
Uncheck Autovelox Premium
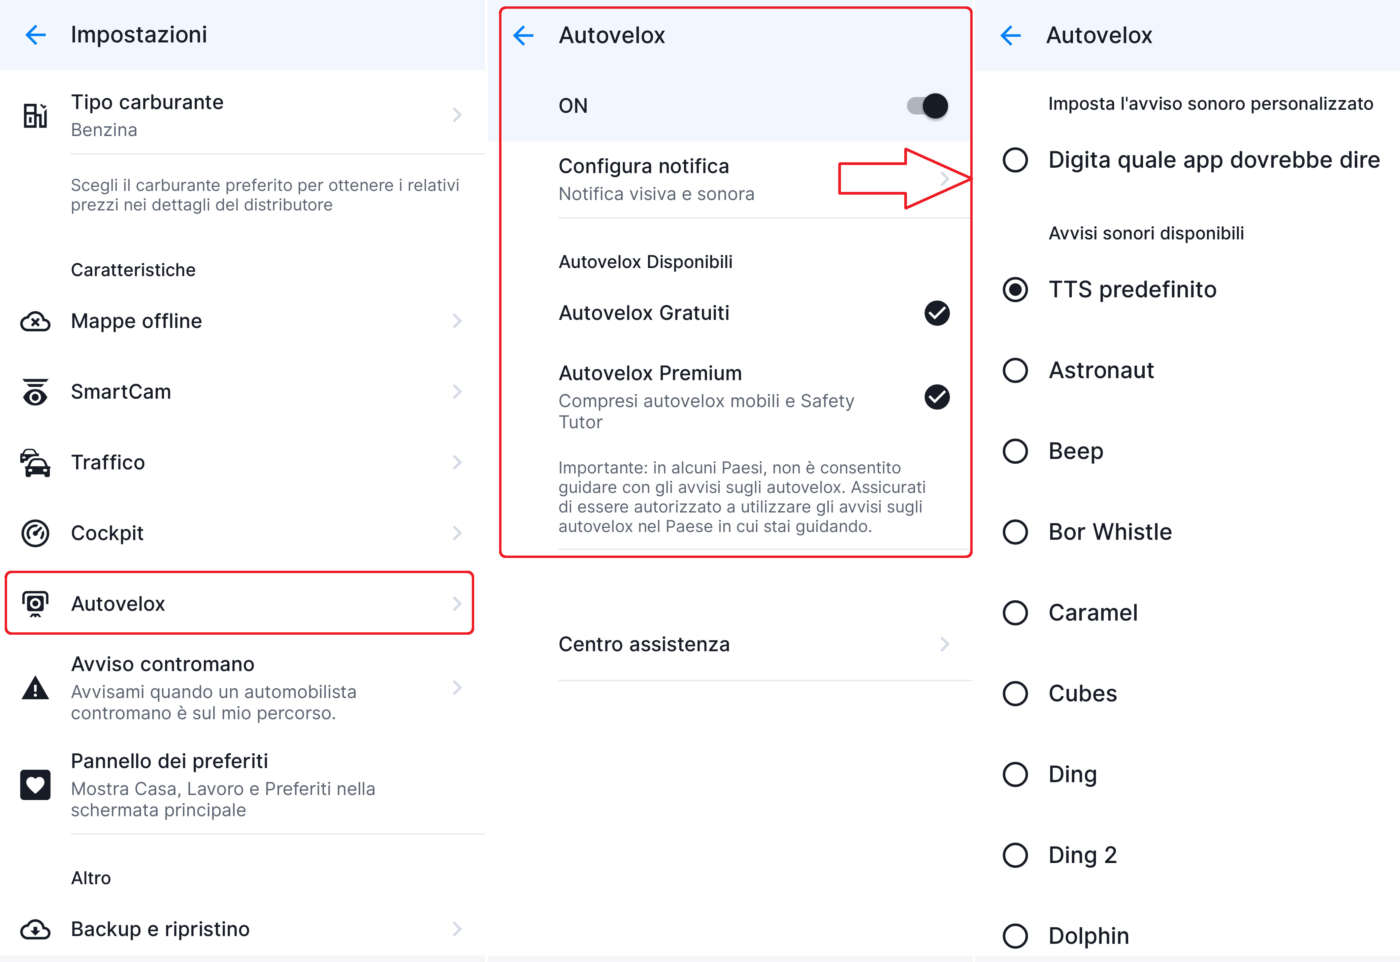point(936,397)
